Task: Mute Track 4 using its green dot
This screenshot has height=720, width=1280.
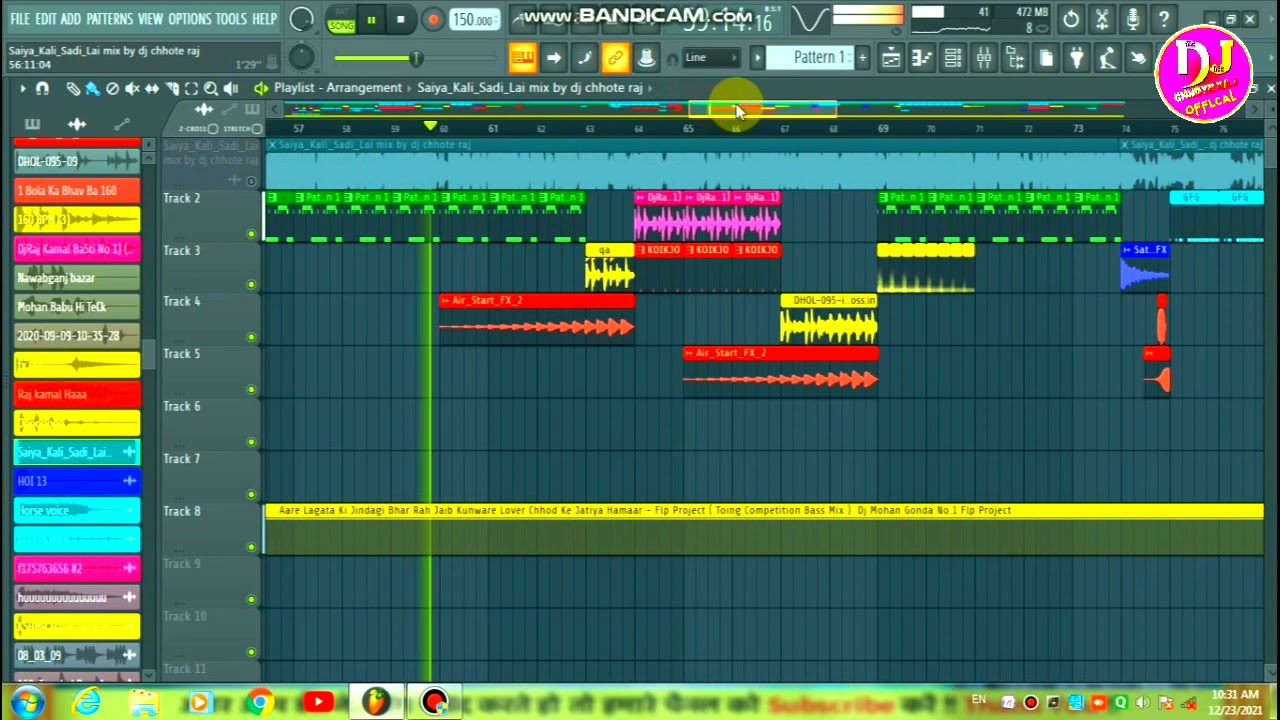Action: coord(251,337)
